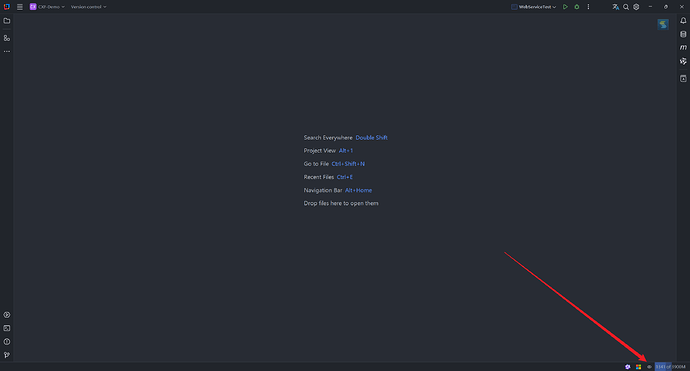690x371 pixels.
Task: Click the 'Recent Files' text
Action: point(319,177)
